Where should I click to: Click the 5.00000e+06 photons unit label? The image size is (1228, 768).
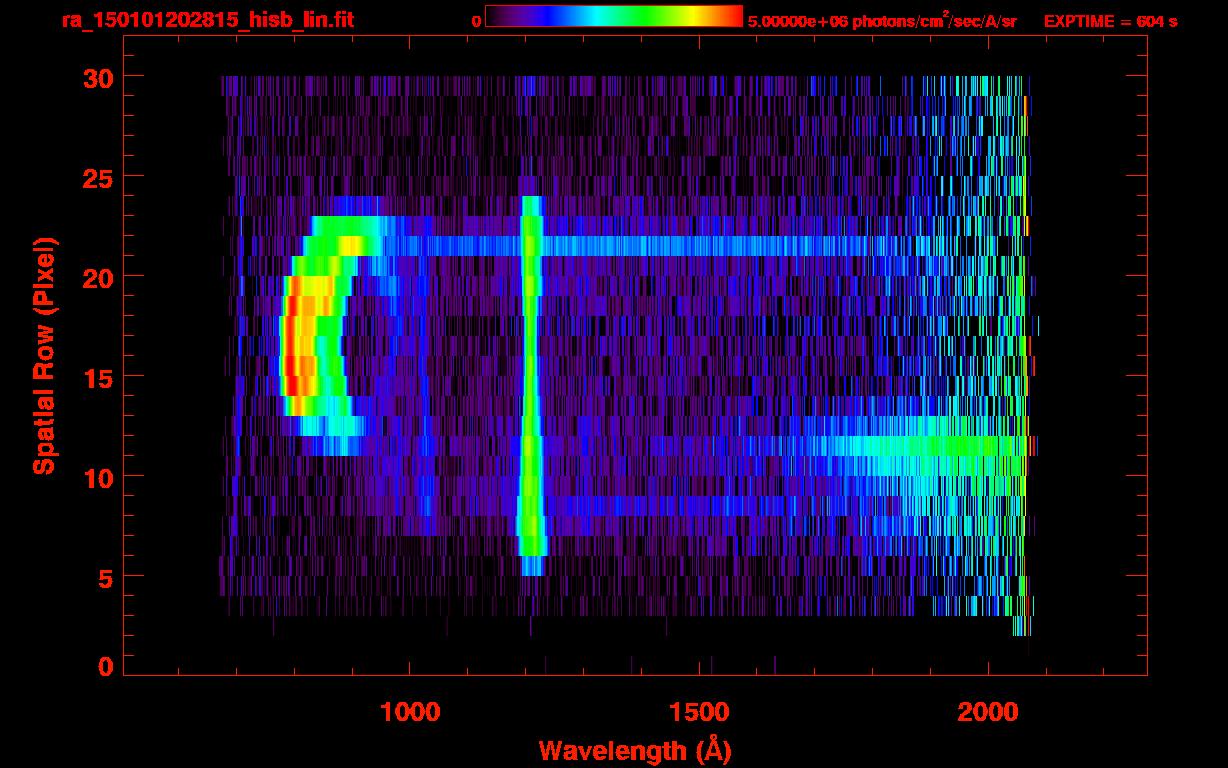pyautogui.click(x=882, y=21)
